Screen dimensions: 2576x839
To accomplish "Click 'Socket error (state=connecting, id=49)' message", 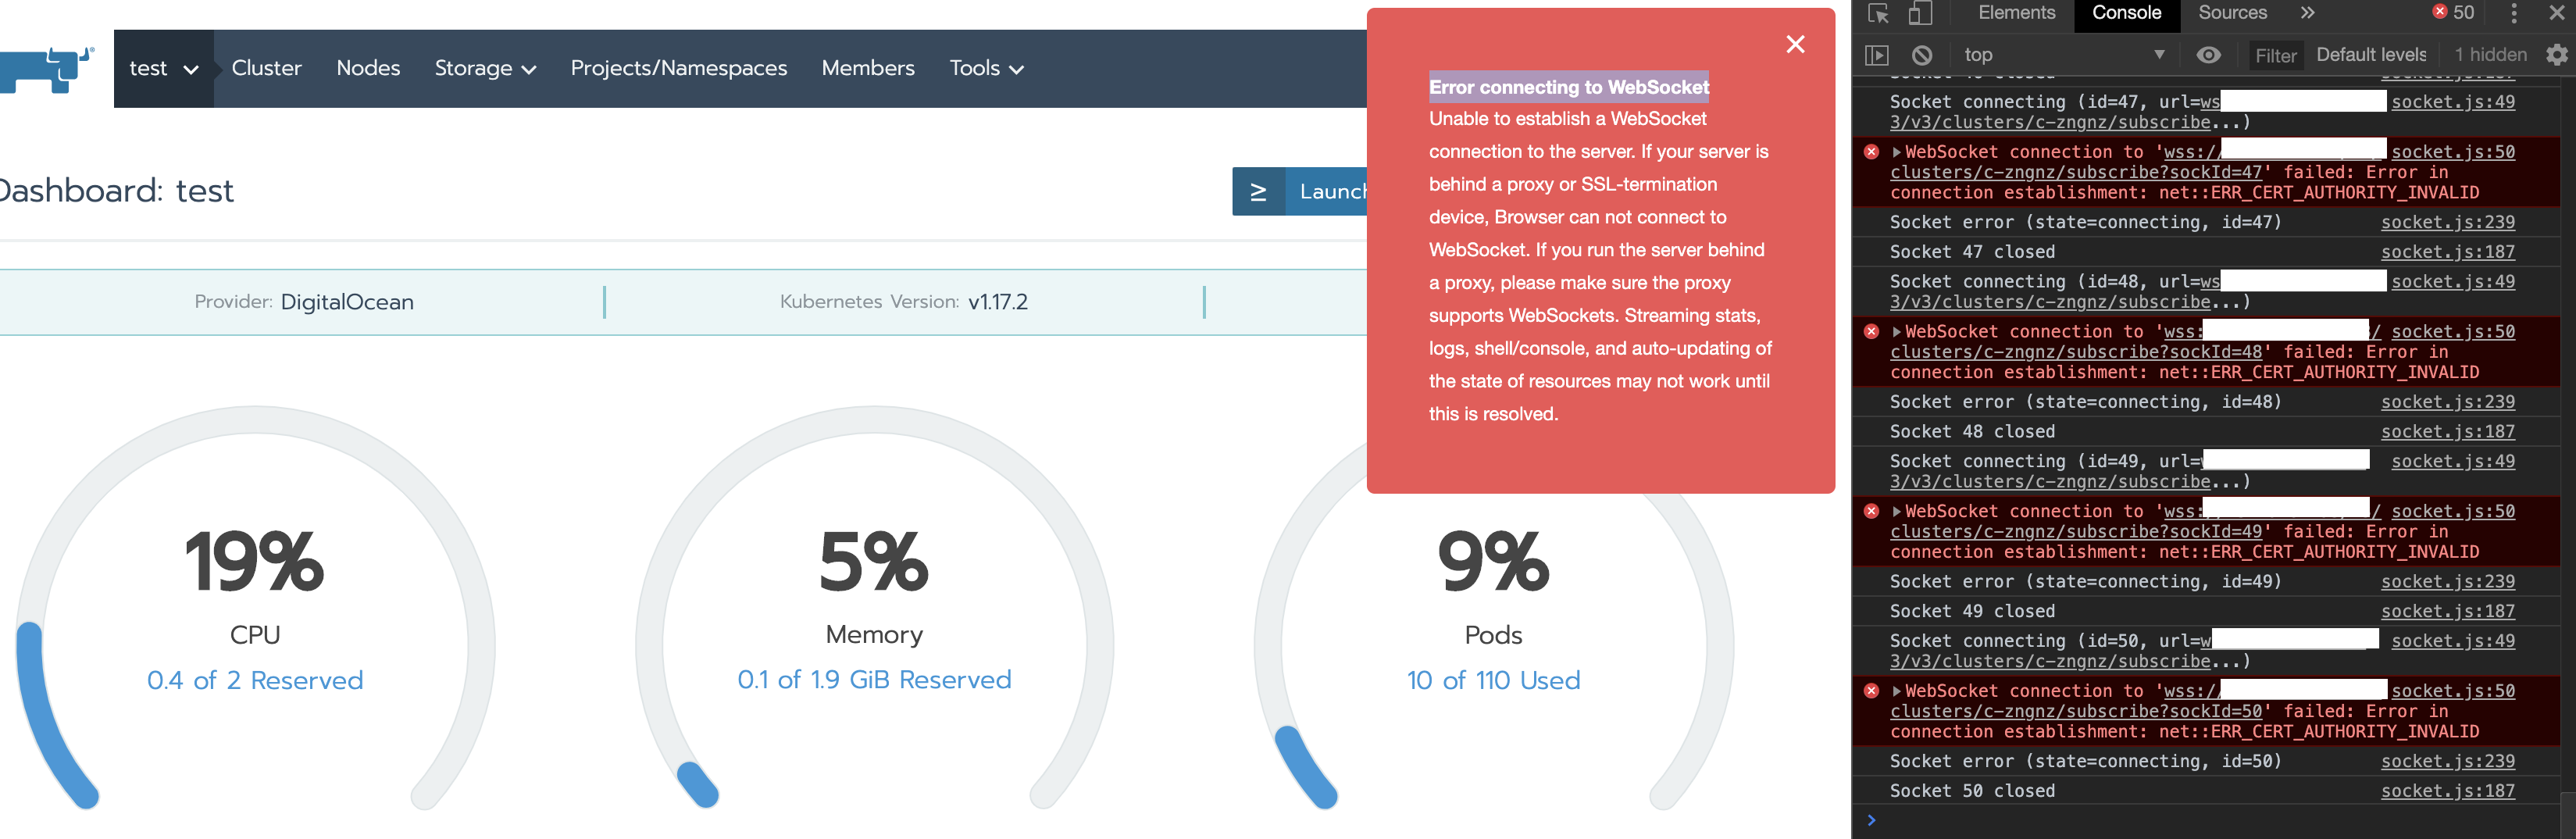I will 2085,582.
